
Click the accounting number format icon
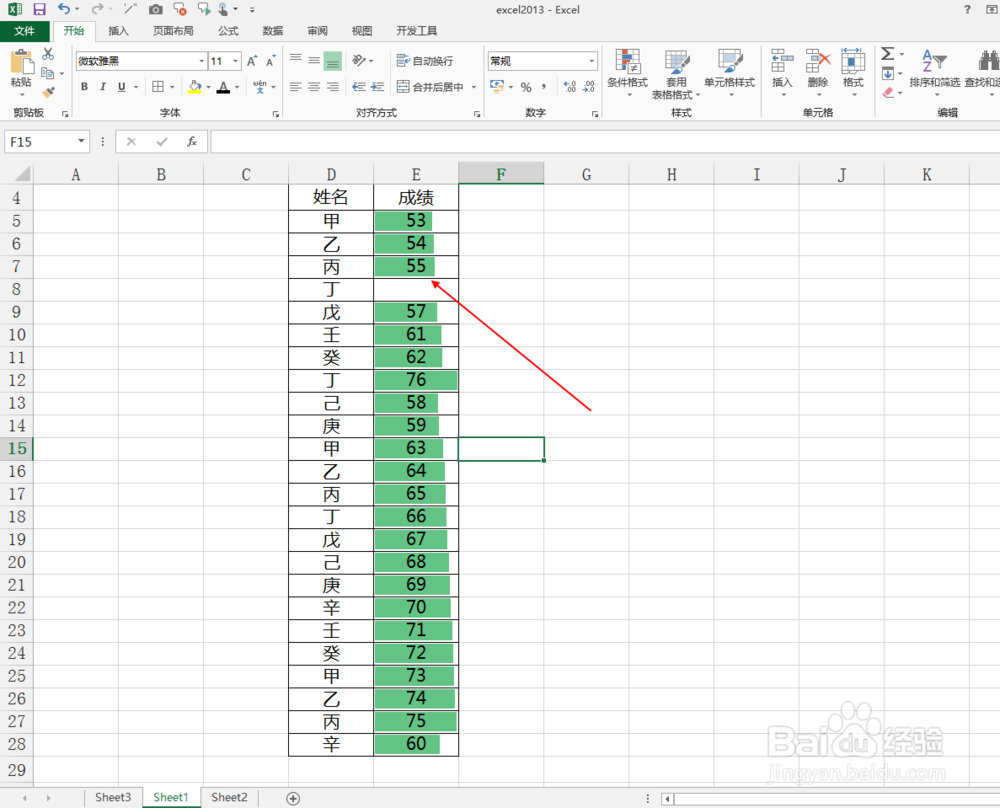click(x=497, y=87)
